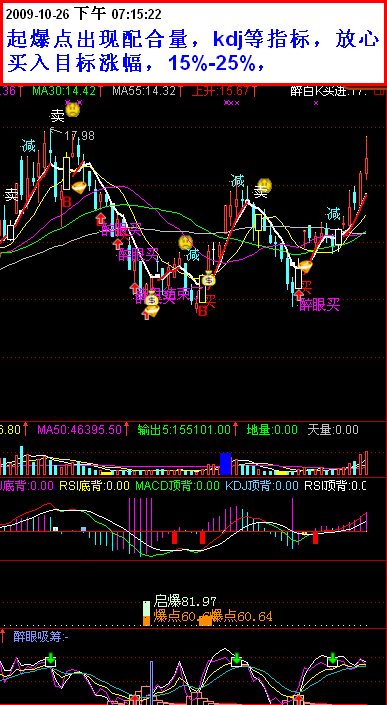Image resolution: width=387 pixels, height=705 pixels.
Task: Click the red B under the 17.98 peak candle
Action: click(67, 202)
